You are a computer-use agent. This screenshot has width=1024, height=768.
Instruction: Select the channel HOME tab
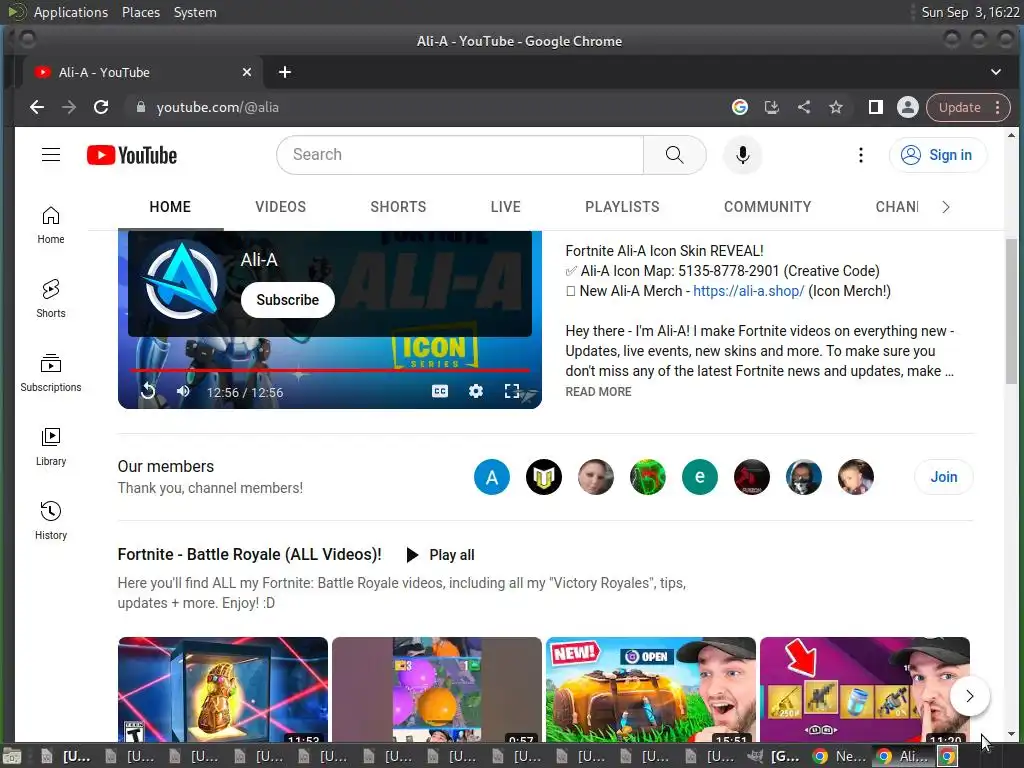(x=170, y=207)
